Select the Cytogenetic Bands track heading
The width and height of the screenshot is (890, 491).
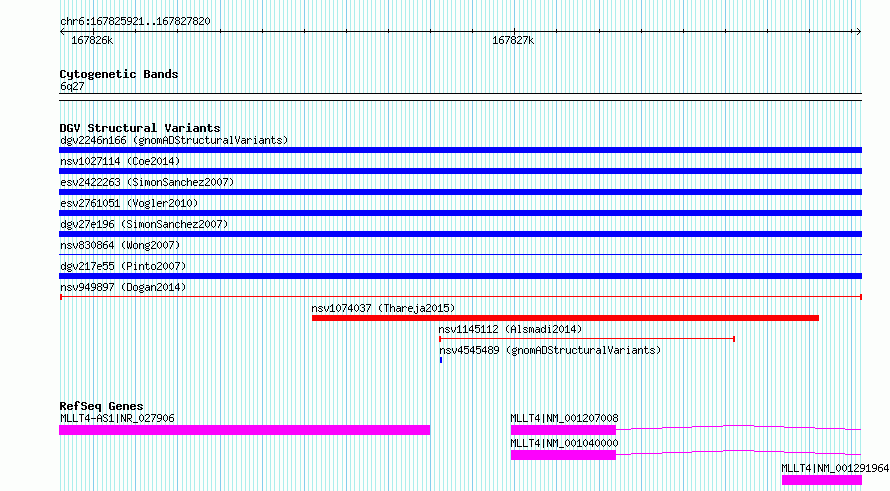point(119,74)
